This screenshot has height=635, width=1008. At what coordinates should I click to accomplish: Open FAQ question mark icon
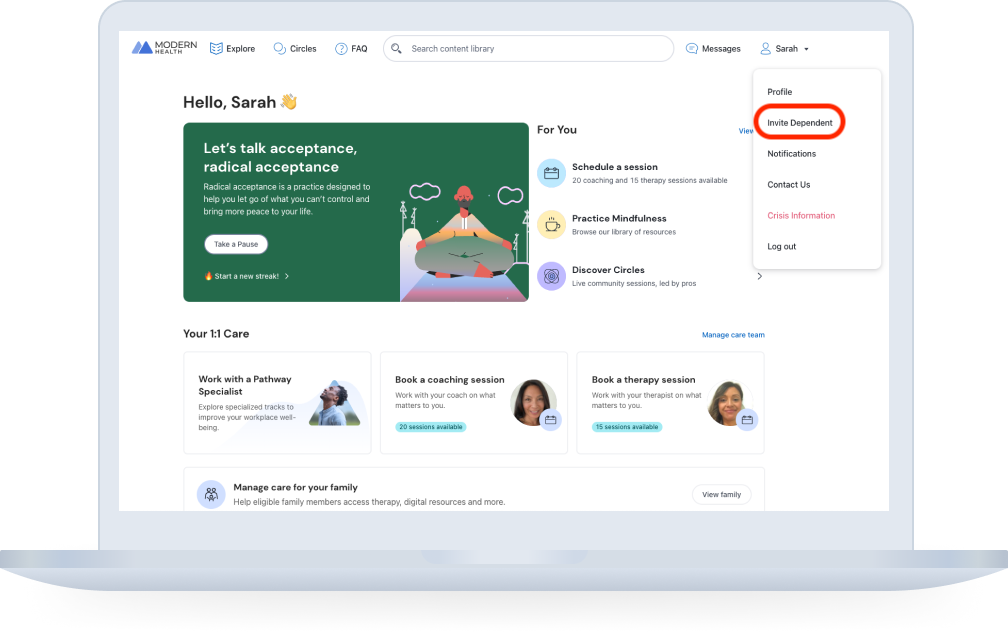(341, 49)
